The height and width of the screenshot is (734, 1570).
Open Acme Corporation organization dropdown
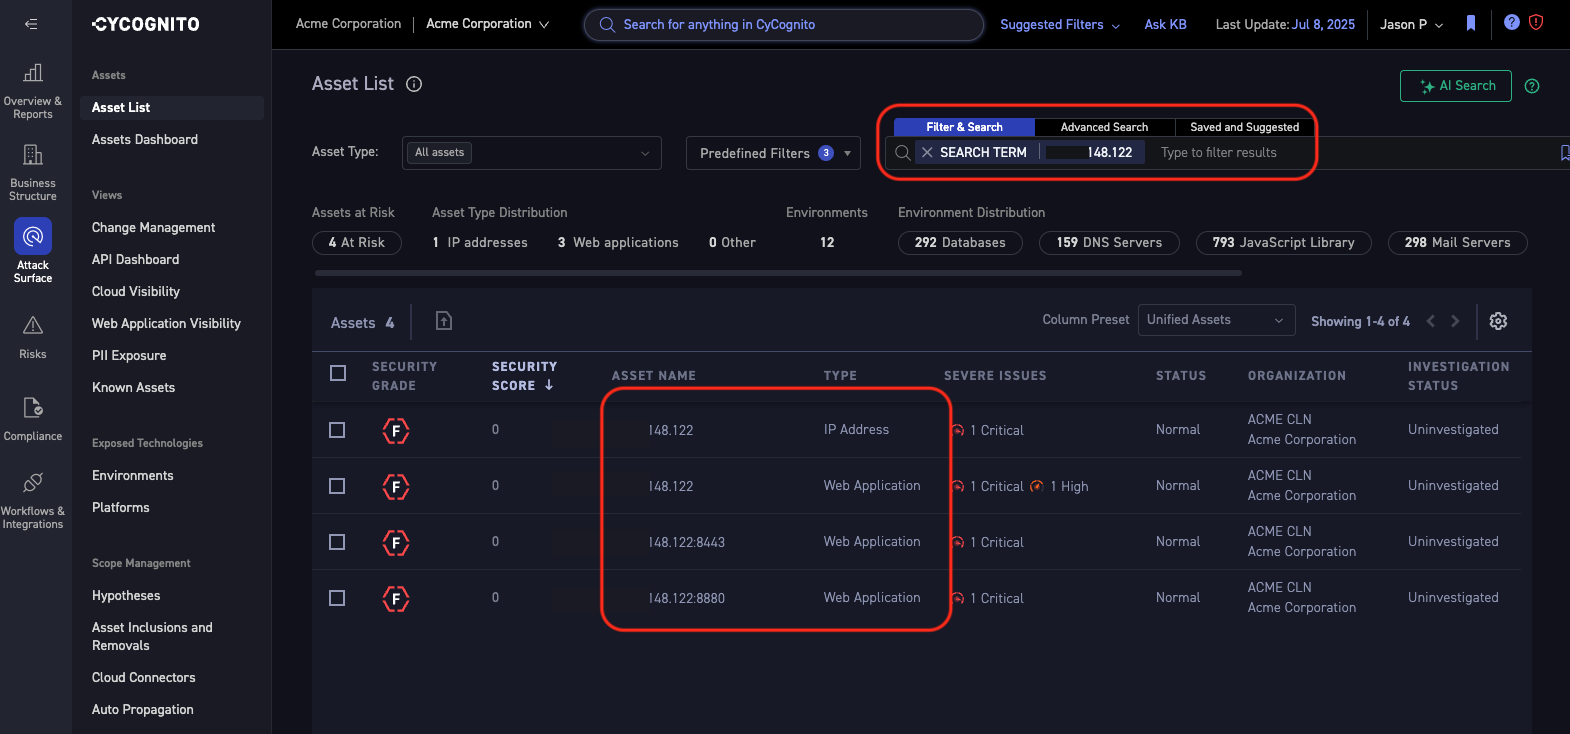(488, 24)
